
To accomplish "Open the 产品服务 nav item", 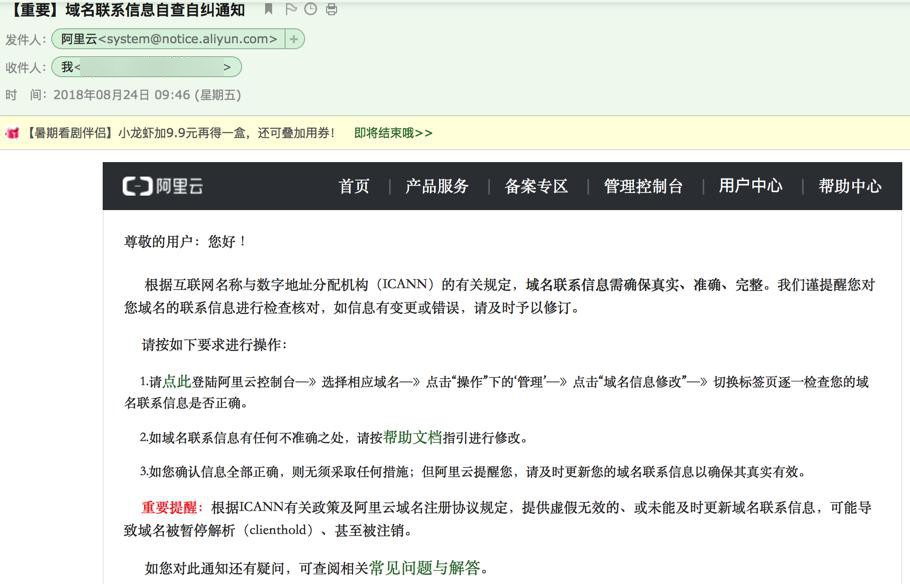I will point(437,186).
